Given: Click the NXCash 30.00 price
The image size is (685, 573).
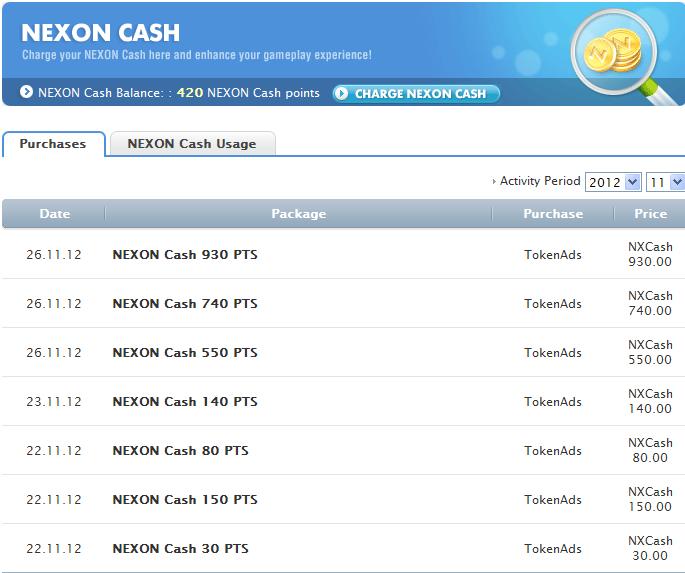Looking at the screenshot, I should point(650,548).
